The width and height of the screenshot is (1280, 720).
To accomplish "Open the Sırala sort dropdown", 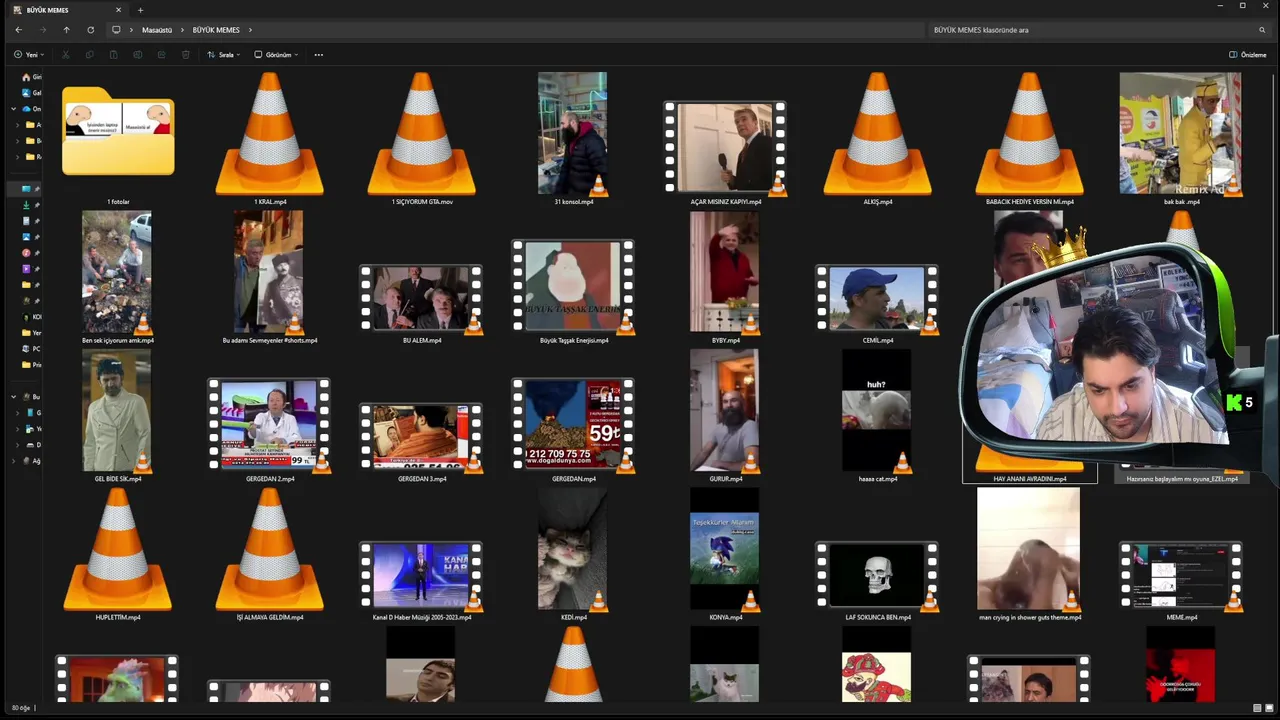I will (223, 55).
